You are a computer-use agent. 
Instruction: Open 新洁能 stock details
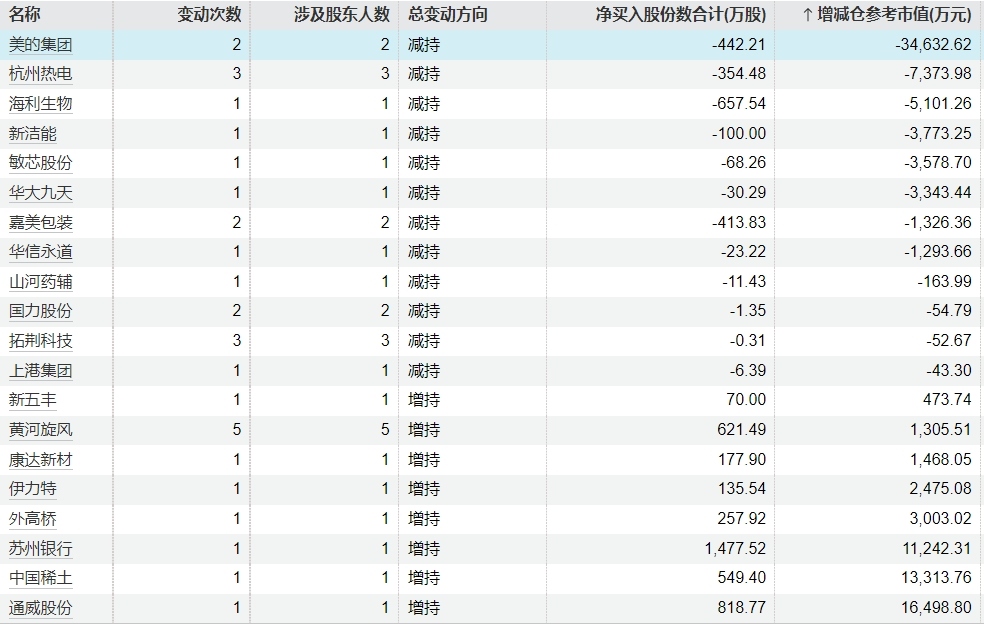[33, 133]
